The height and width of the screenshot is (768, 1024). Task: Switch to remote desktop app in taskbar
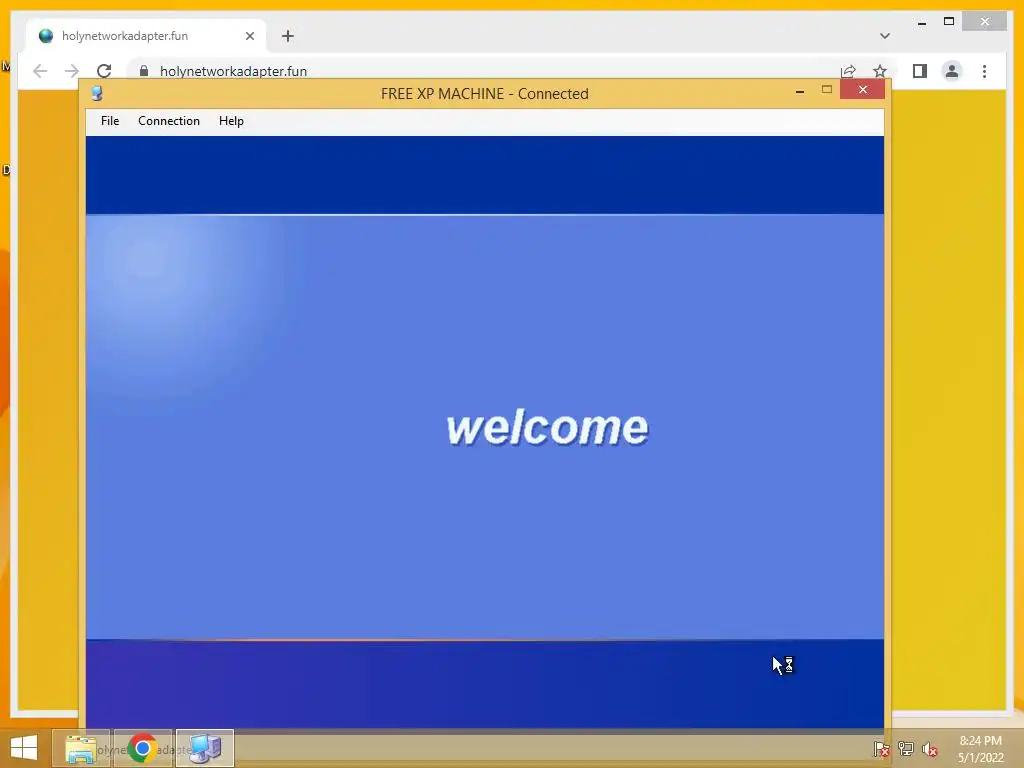tap(205, 748)
